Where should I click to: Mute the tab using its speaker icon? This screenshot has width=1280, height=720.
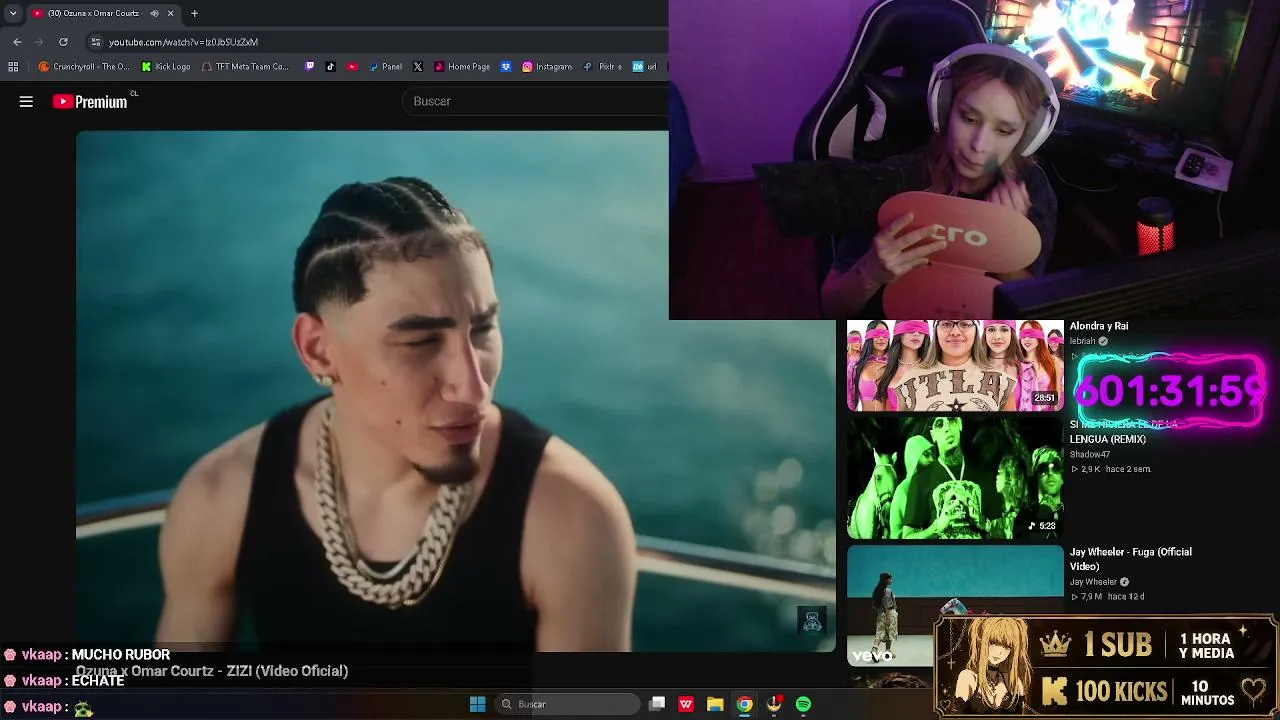coord(154,13)
